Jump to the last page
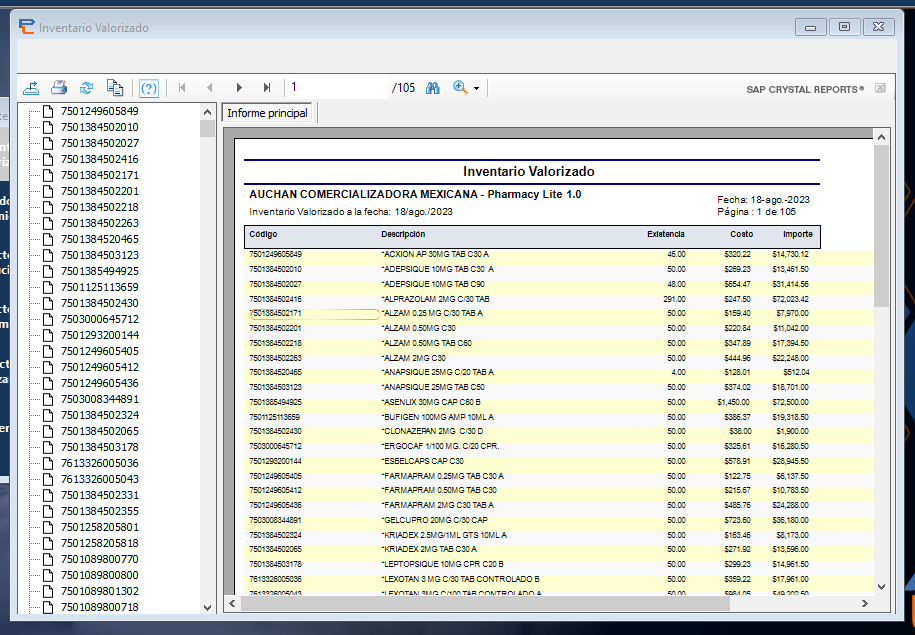 pyautogui.click(x=267, y=88)
